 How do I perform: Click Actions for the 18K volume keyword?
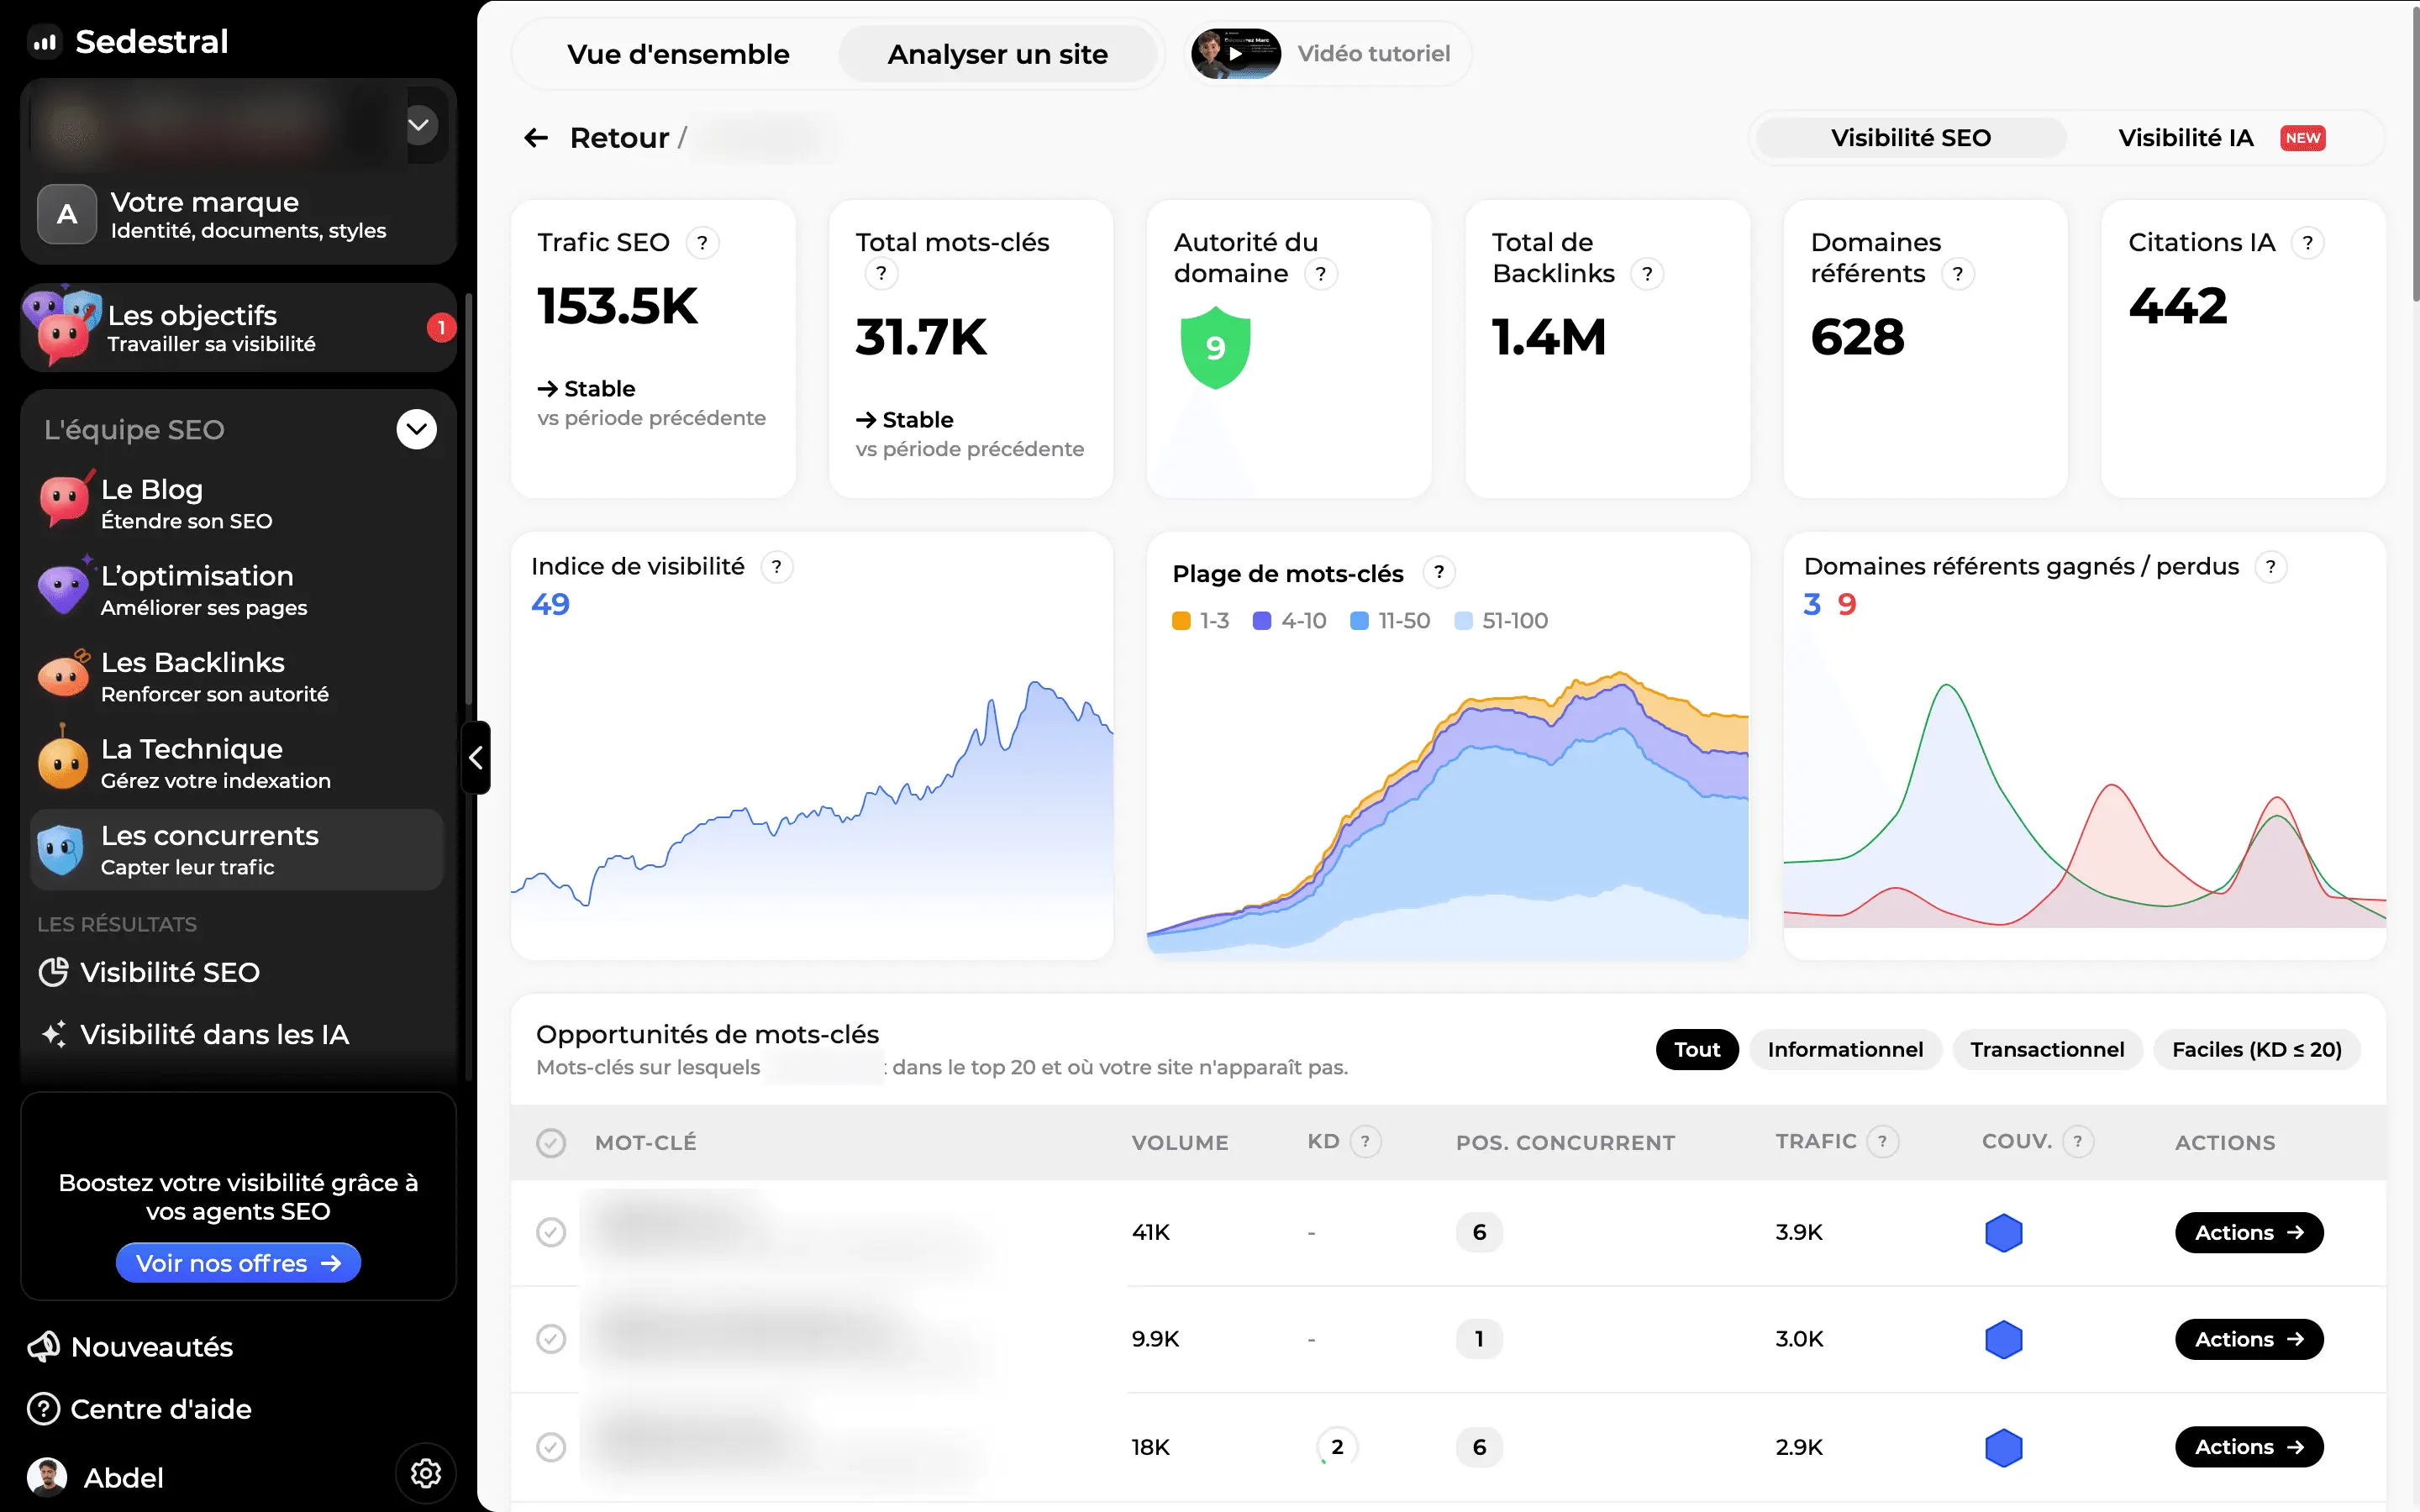(x=2249, y=1447)
